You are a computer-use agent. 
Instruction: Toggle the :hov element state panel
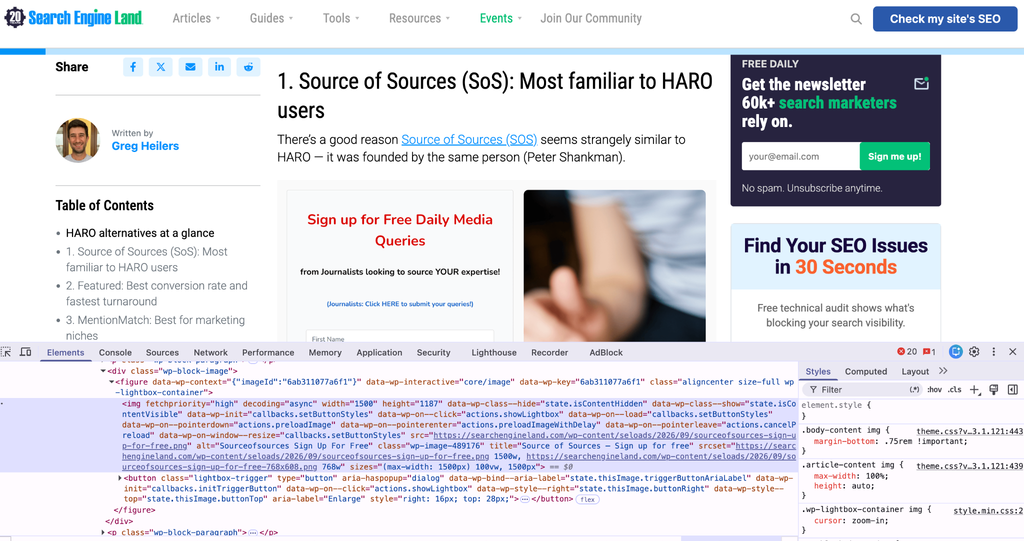point(935,389)
